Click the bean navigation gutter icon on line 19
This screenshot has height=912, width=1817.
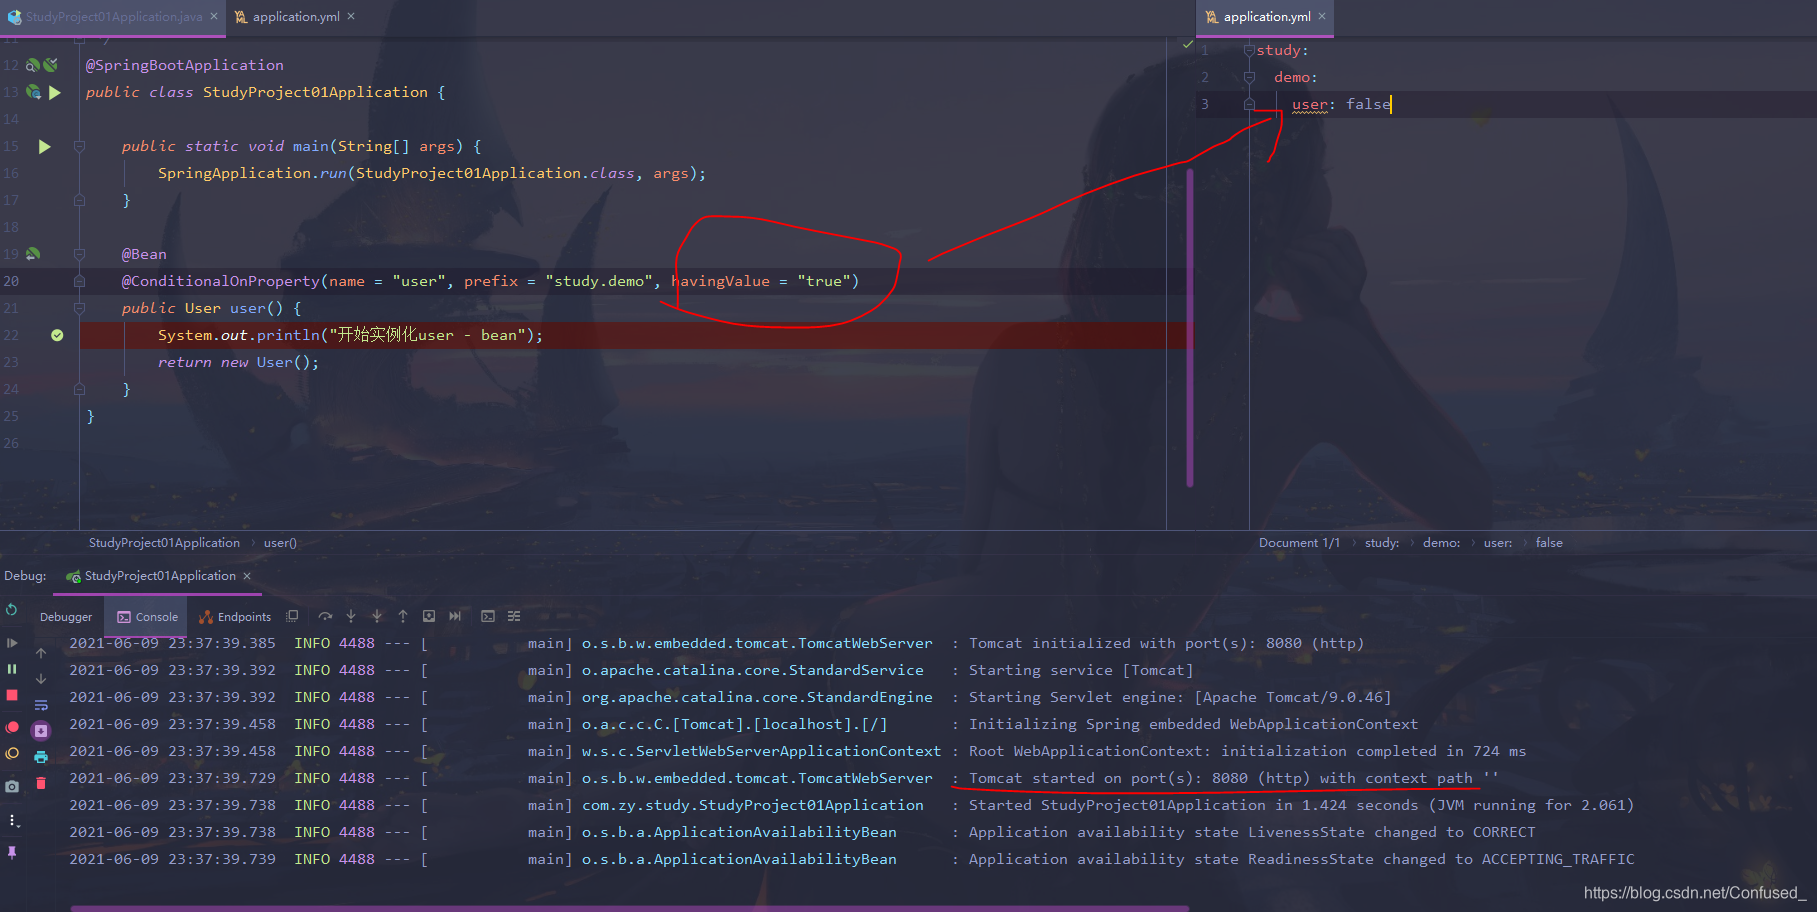click(33, 254)
